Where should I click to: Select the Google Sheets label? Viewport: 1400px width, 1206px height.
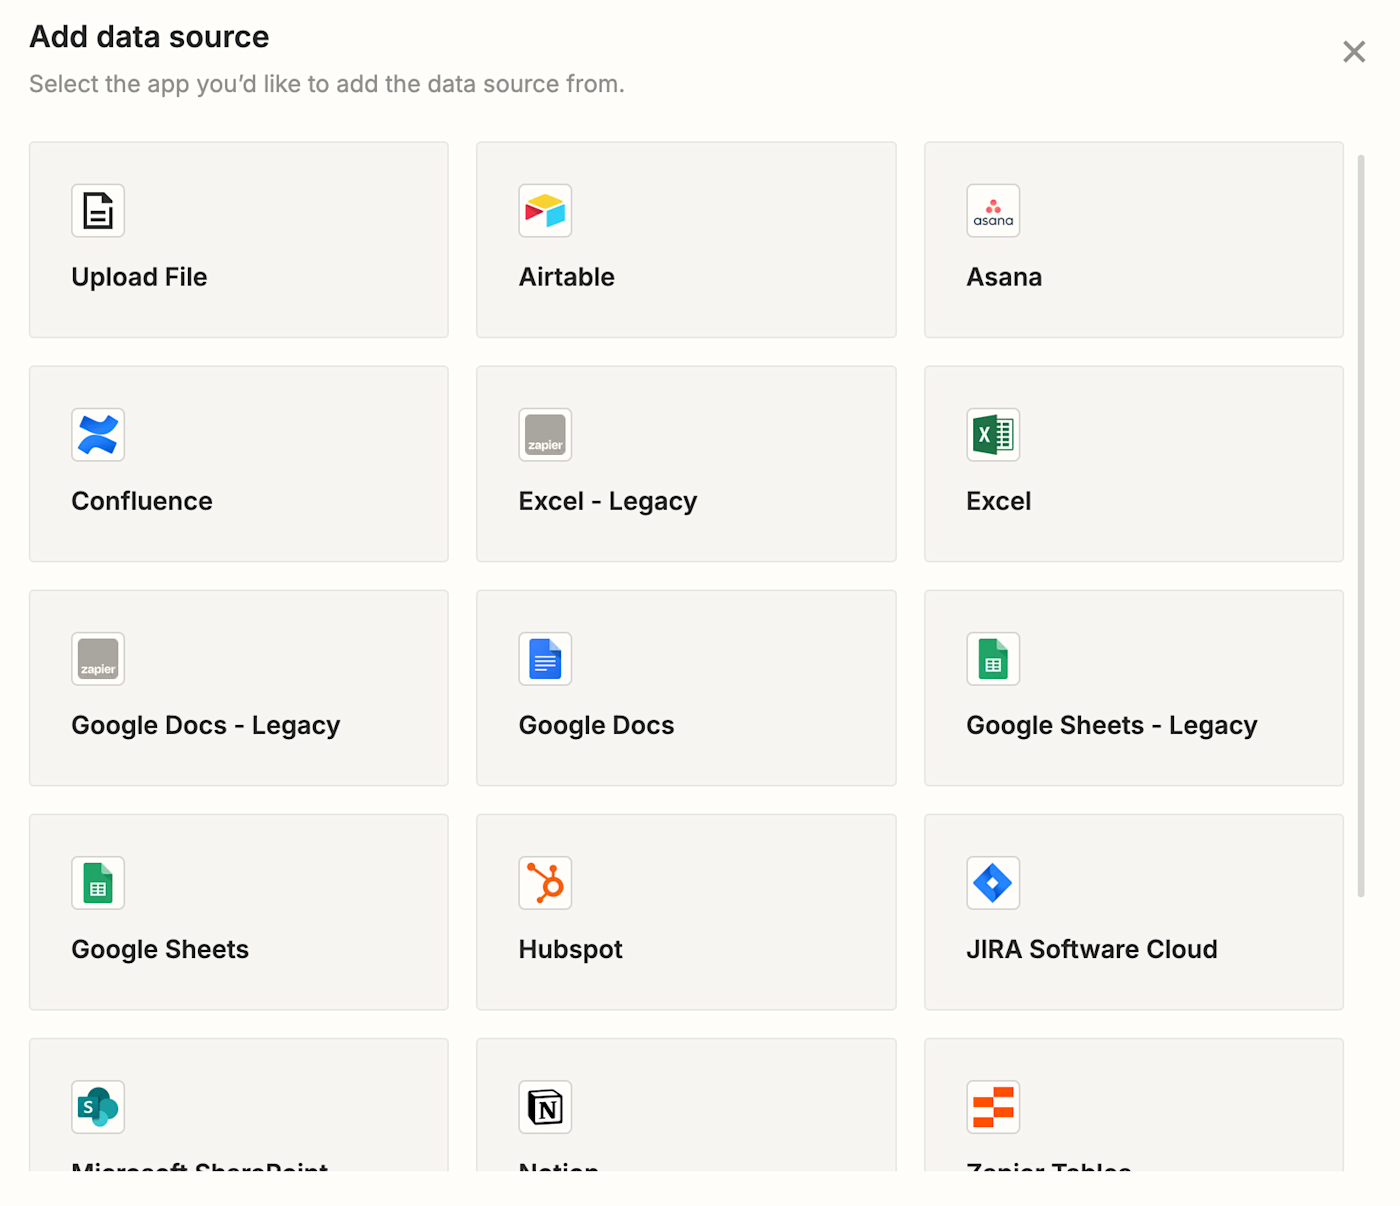160,949
